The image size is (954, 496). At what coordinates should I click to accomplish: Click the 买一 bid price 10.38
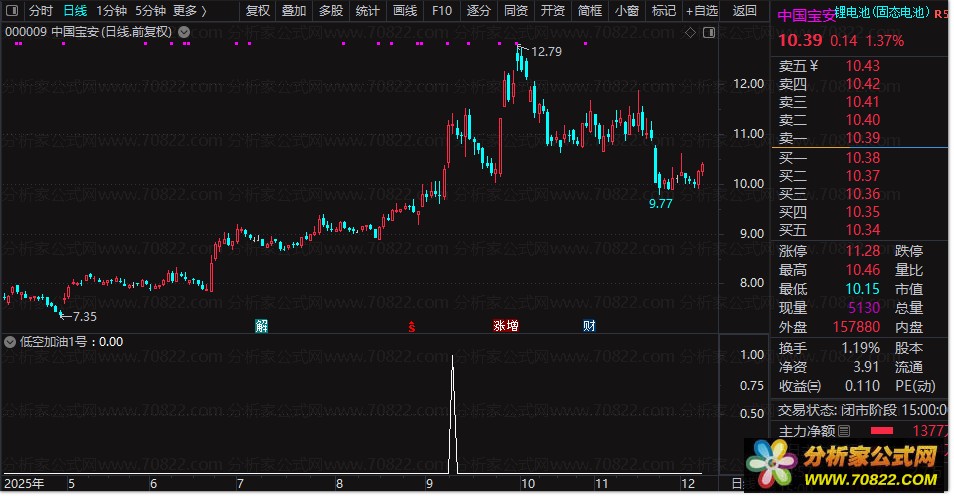click(x=863, y=158)
